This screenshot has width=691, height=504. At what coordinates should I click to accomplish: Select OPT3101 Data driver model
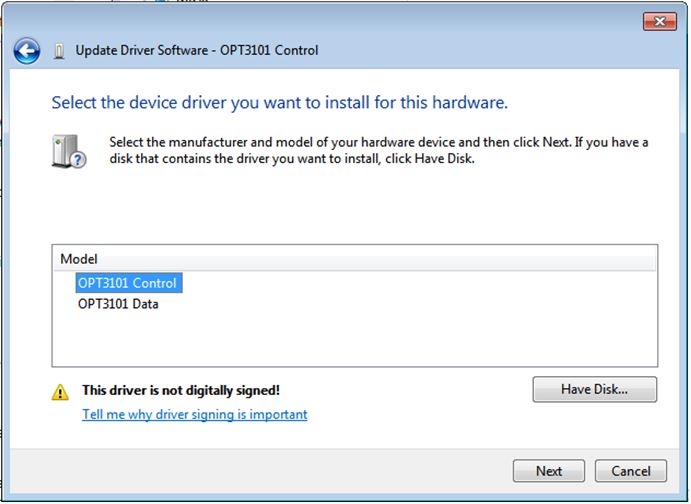118,304
